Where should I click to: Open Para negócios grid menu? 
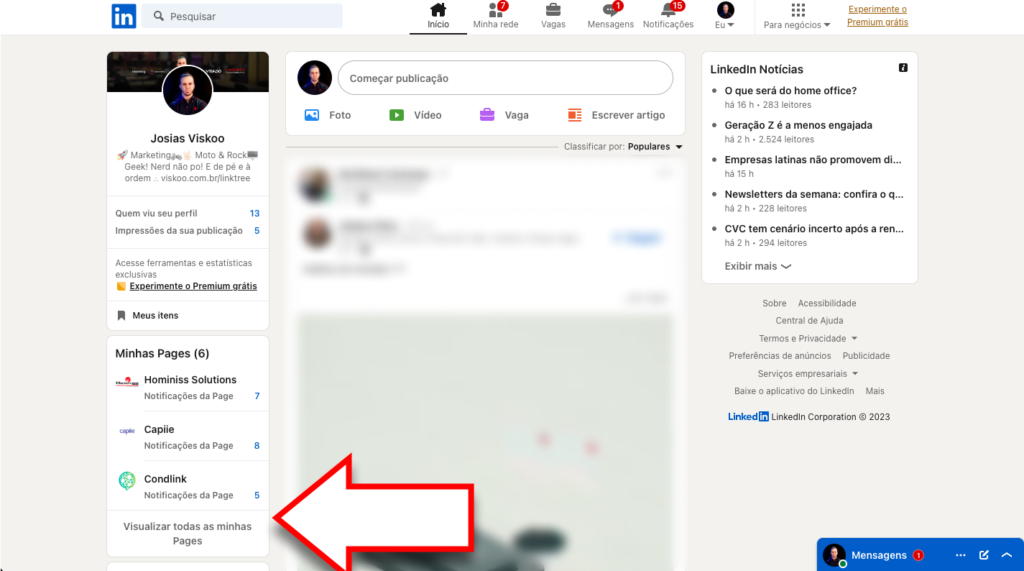point(797,10)
